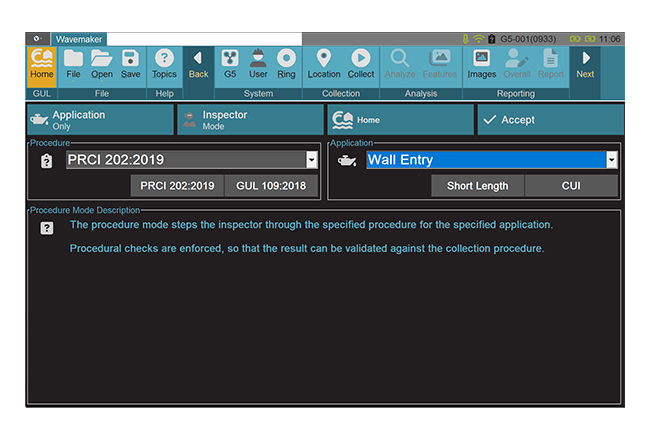Check the battery status icon
This screenshot has height=440, width=650.
coord(491,39)
